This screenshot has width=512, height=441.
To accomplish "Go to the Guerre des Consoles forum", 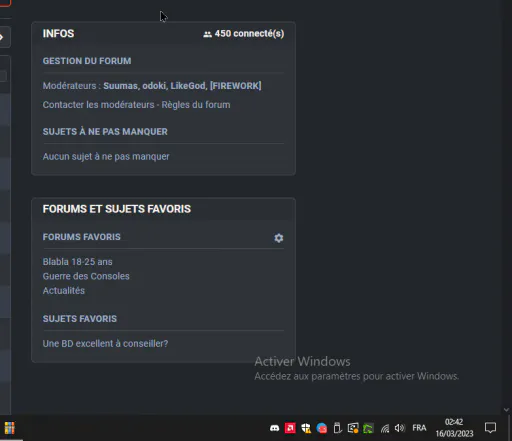I will 86,276.
